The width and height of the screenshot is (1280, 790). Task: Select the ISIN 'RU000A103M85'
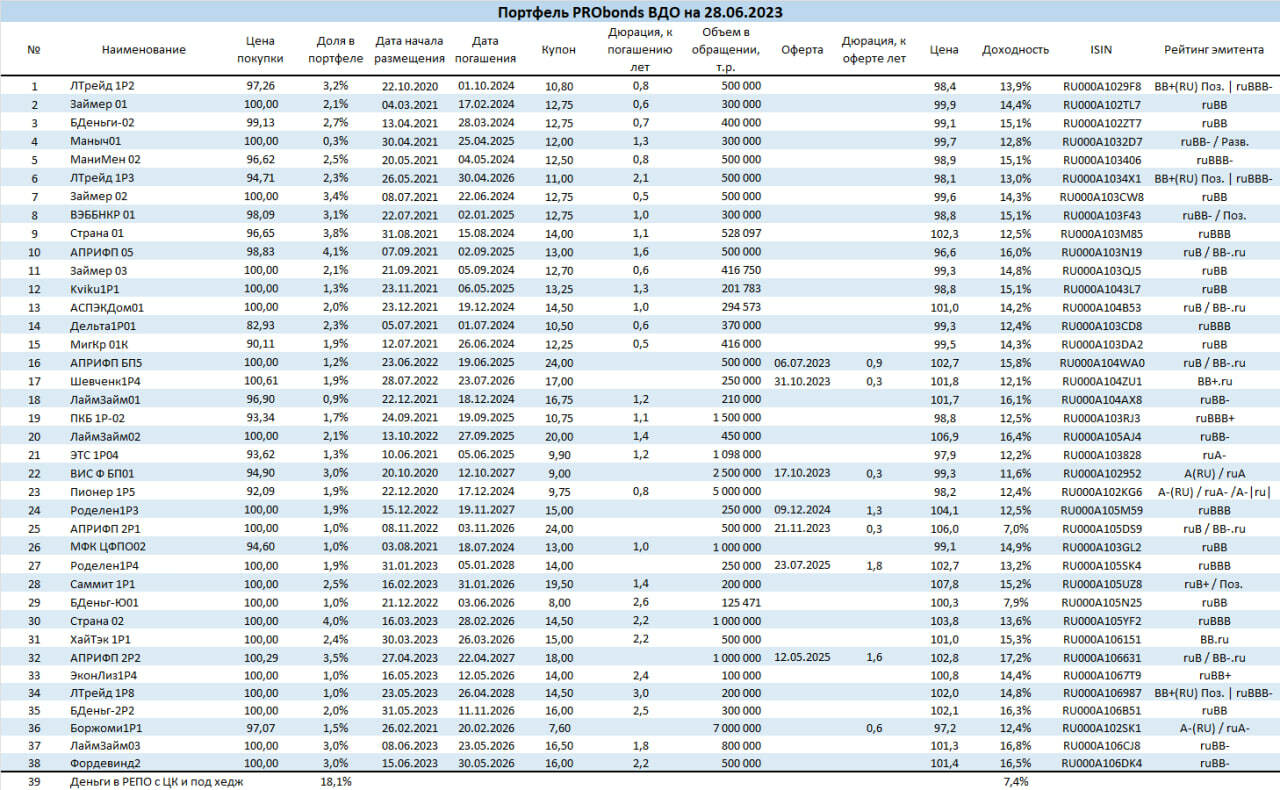pyautogui.click(x=1101, y=233)
